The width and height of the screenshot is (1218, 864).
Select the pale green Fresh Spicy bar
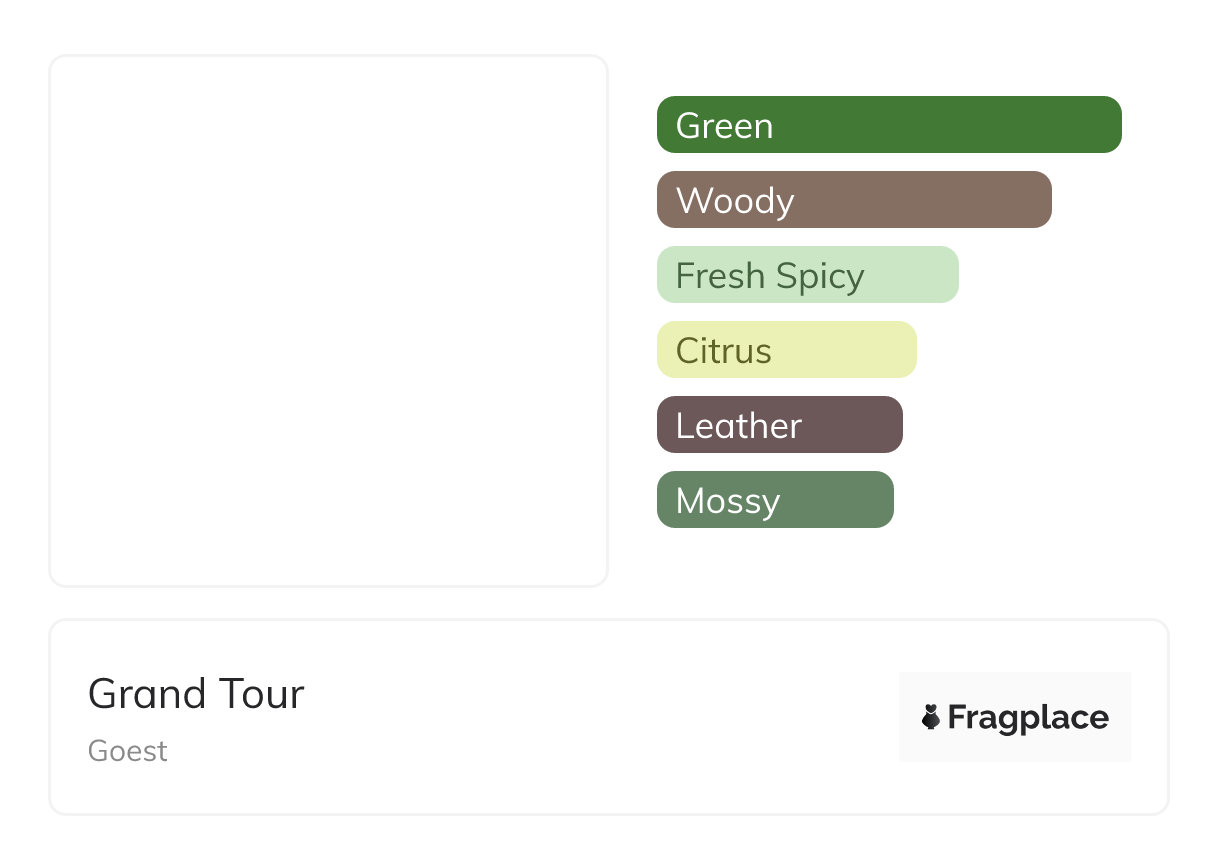pyautogui.click(x=910, y=275)
